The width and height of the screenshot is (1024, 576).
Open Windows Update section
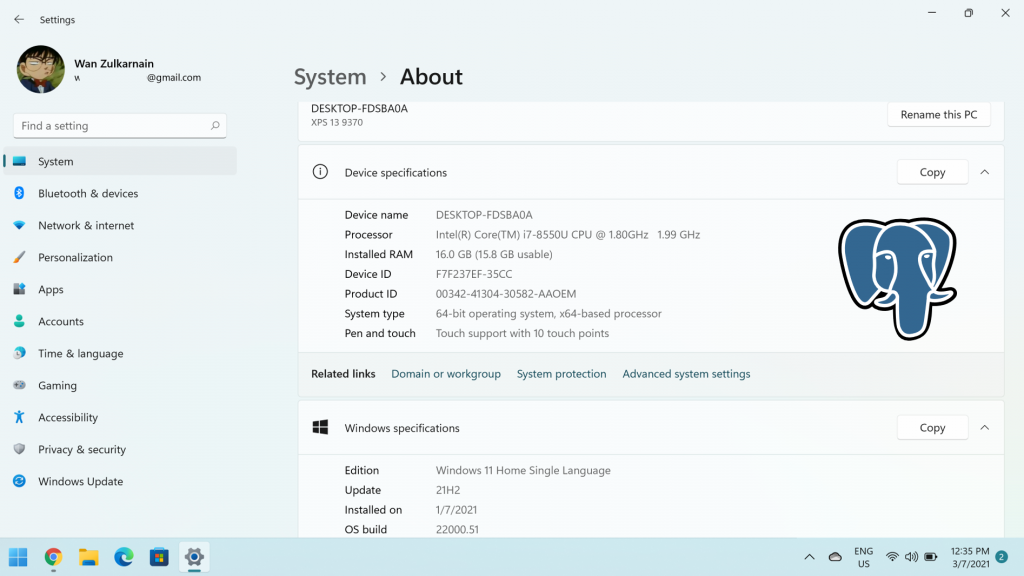[x=80, y=481]
